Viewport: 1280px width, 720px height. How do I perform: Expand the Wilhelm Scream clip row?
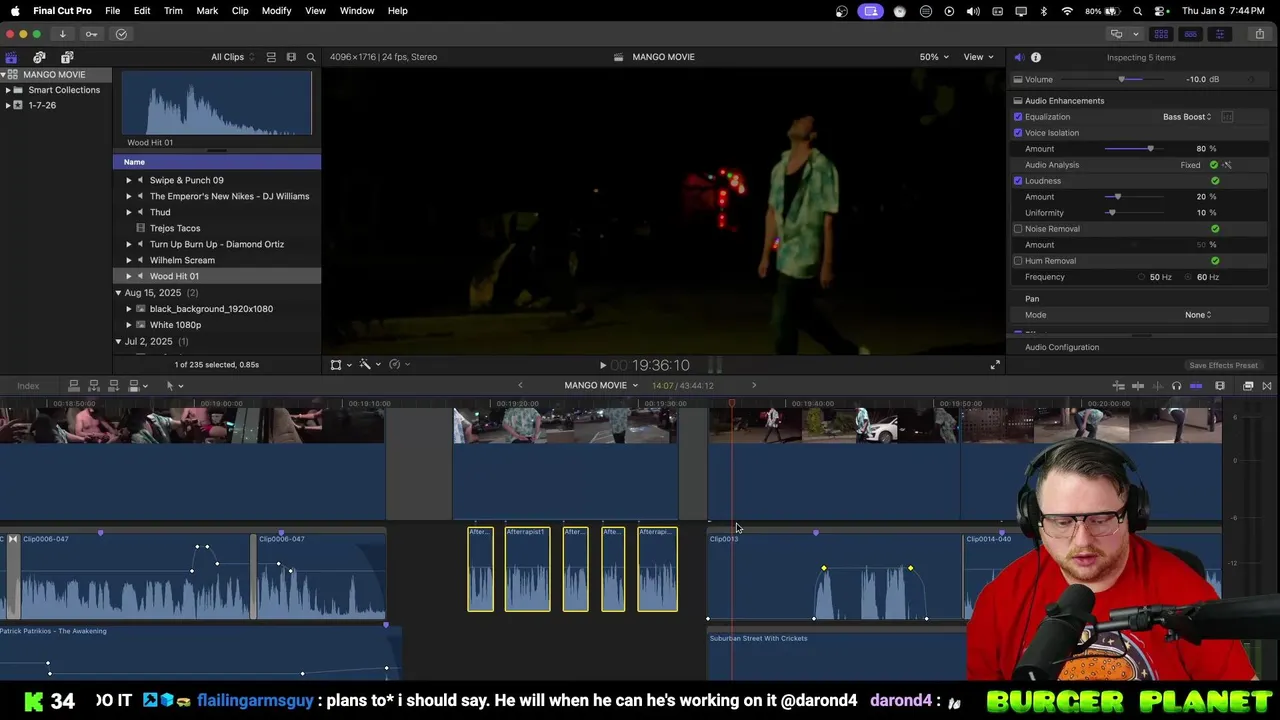tap(128, 260)
